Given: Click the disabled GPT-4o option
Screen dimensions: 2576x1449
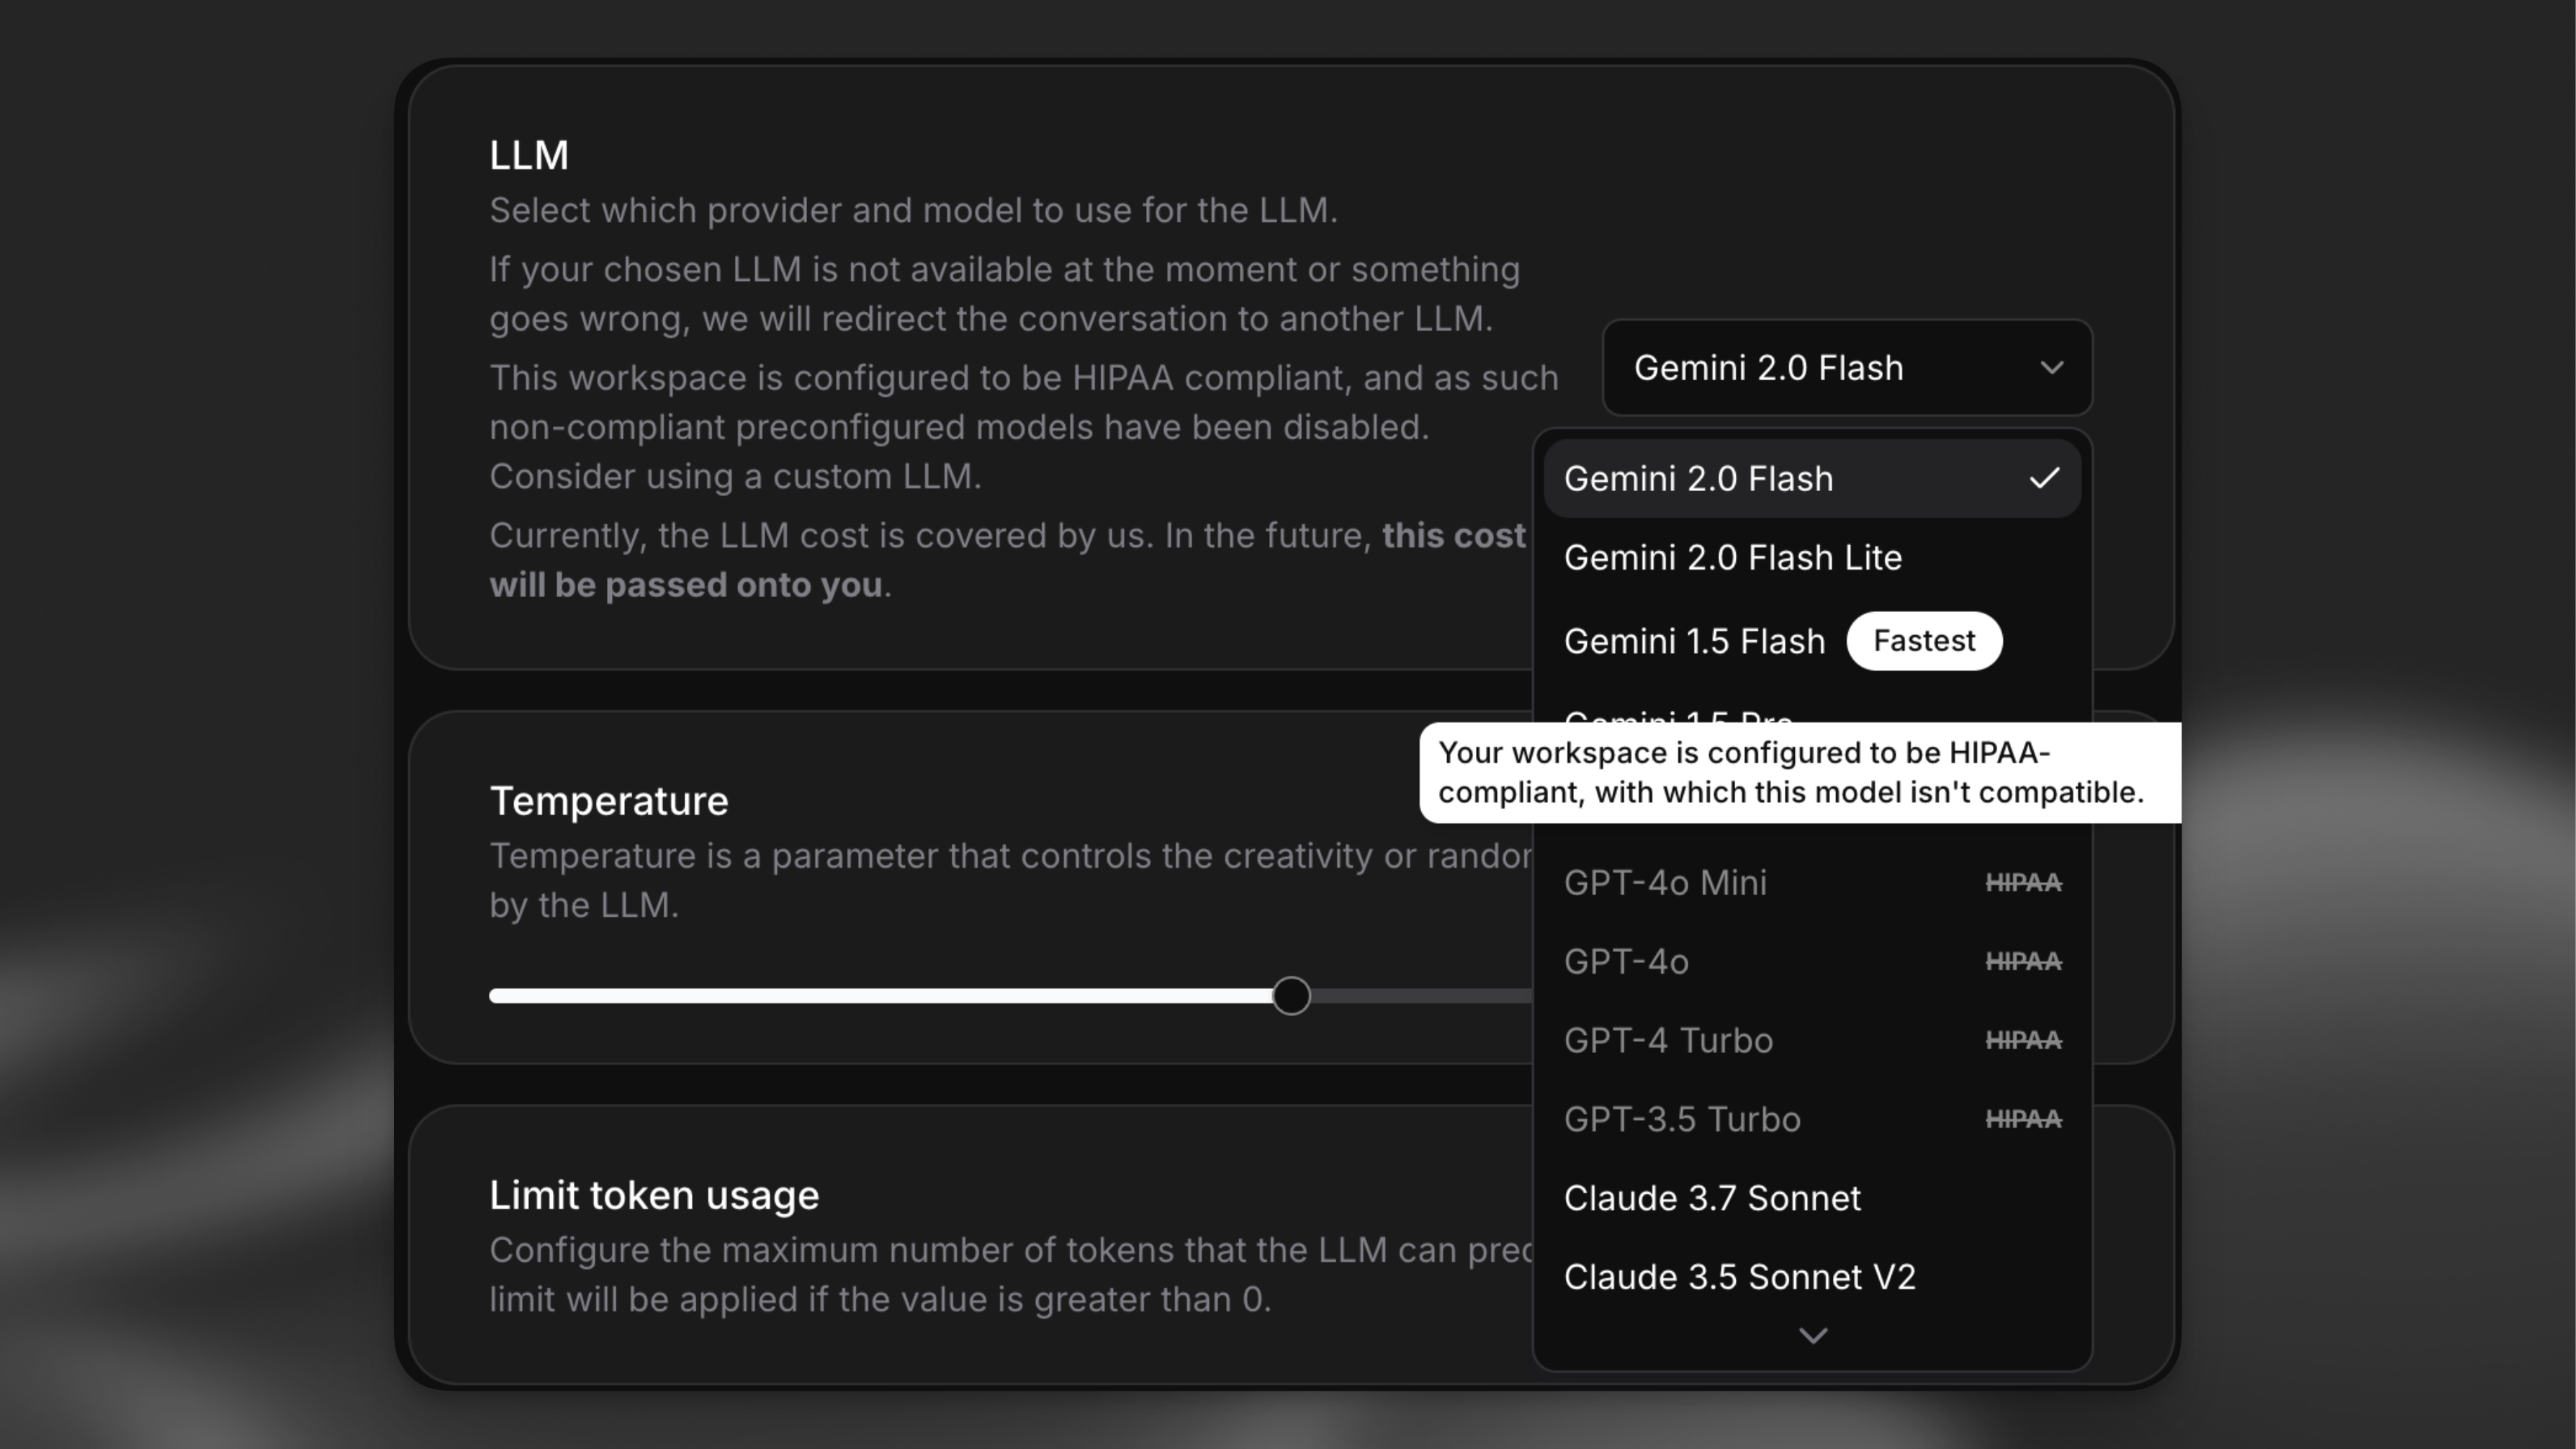Looking at the screenshot, I should [x=1625, y=961].
